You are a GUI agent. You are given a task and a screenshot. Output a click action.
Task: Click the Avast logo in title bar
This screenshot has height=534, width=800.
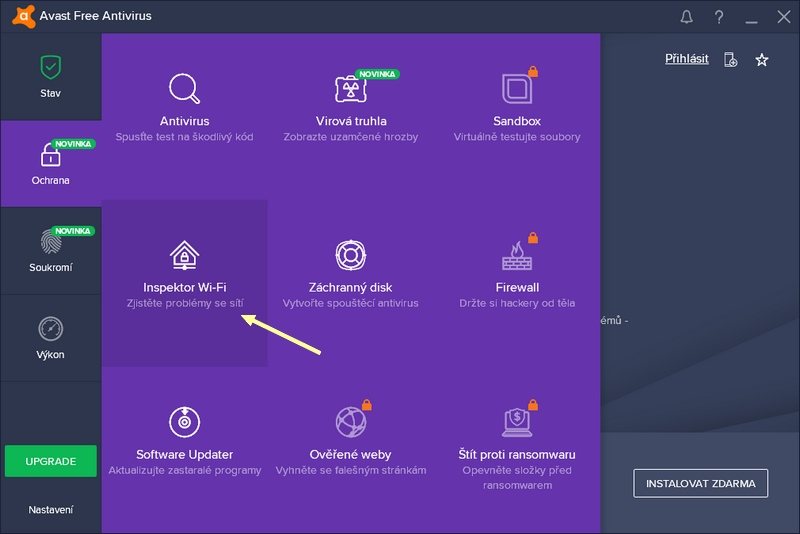coord(23,16)
